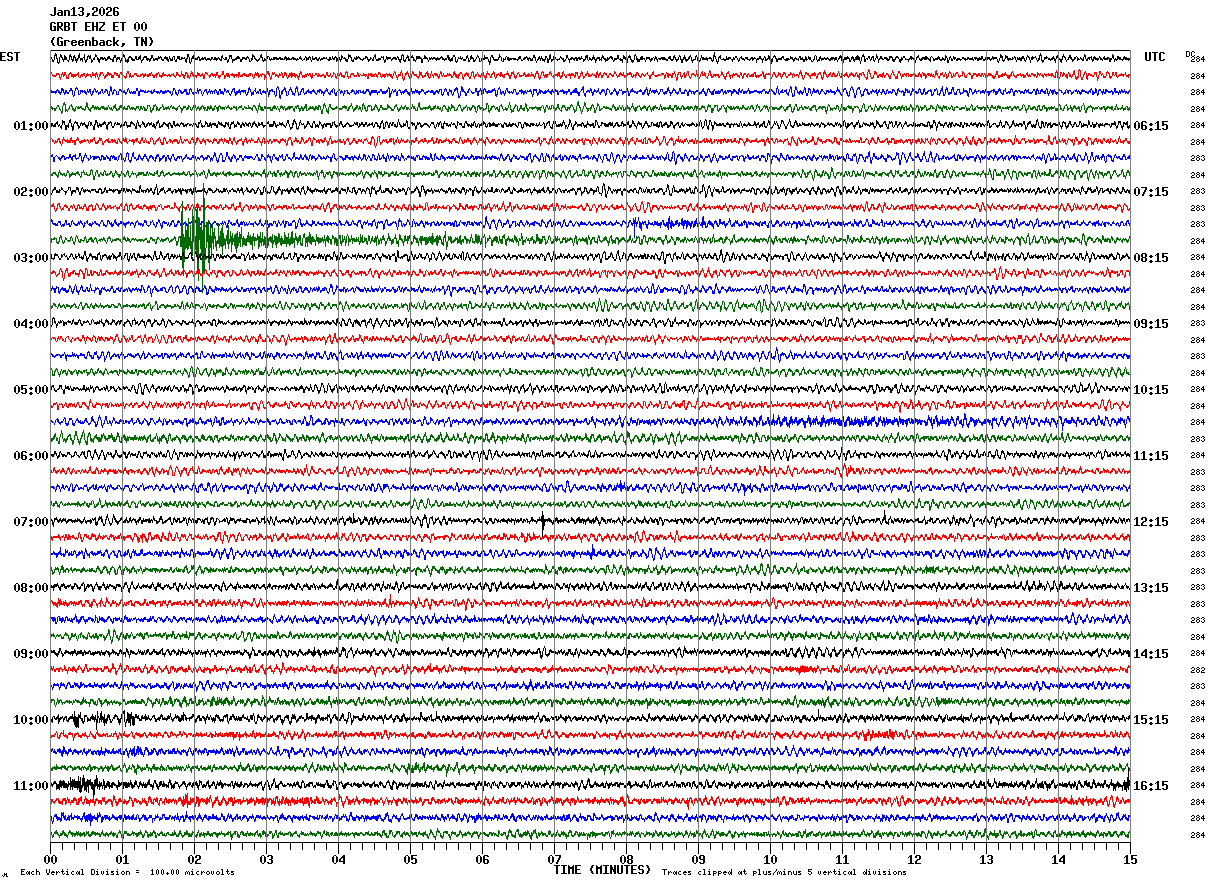This screenshot has width=1210, height=886.
Task: Select the 07:00 EST row label
Action: pyautogui.click(x=30, y=522)
